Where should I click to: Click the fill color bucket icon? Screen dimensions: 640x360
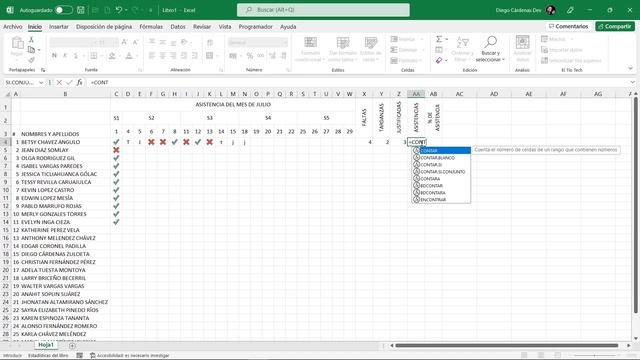(112, 56)
